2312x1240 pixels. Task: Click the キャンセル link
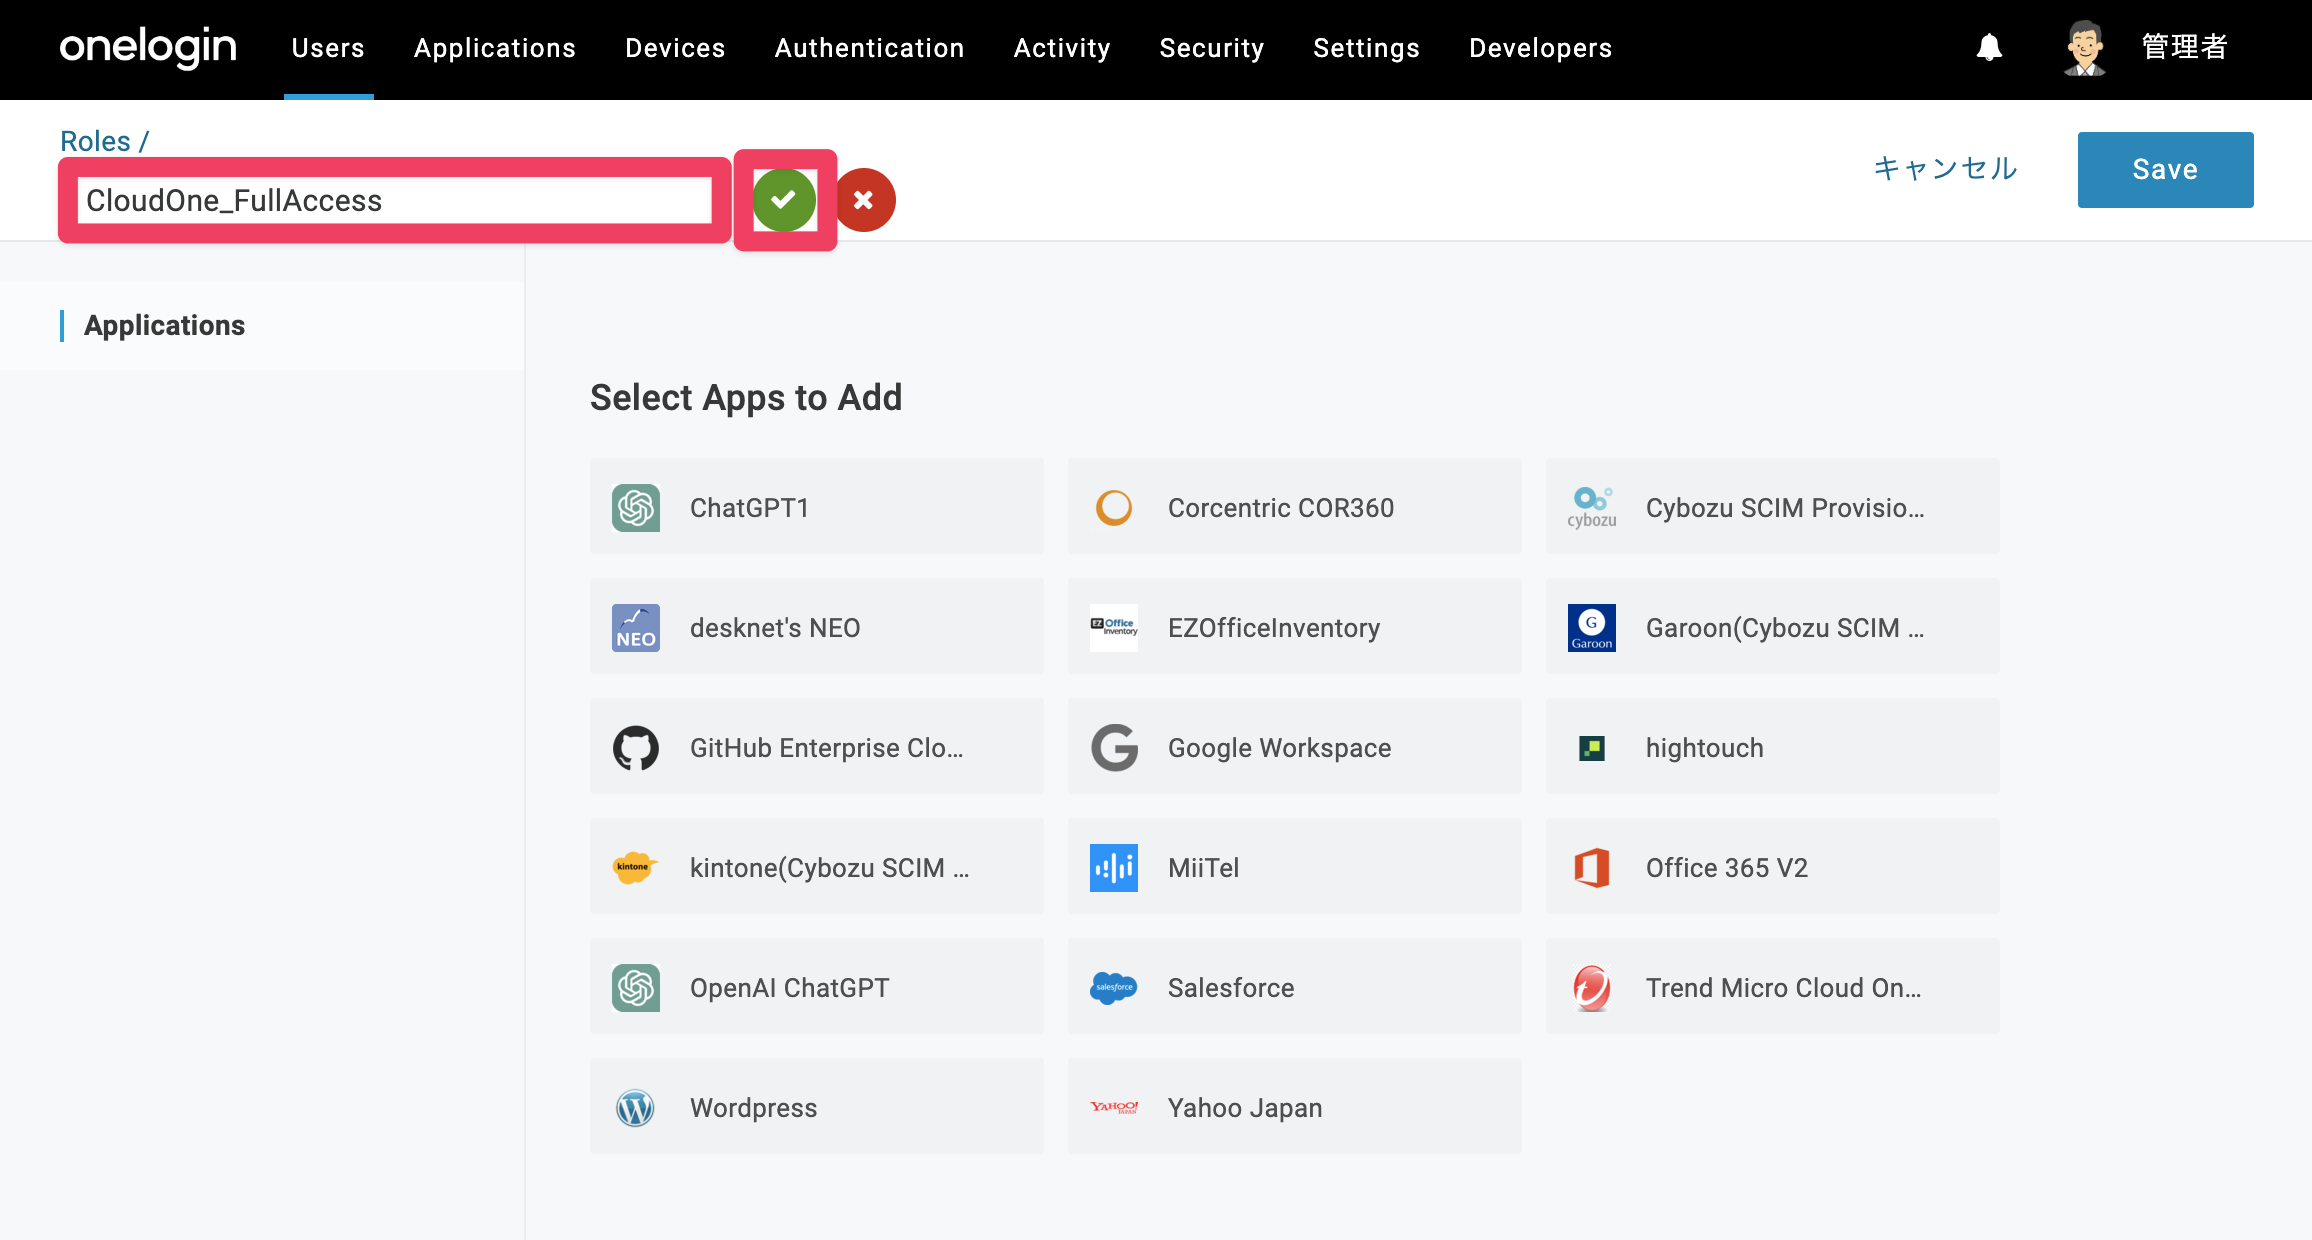pos(1945,168)
